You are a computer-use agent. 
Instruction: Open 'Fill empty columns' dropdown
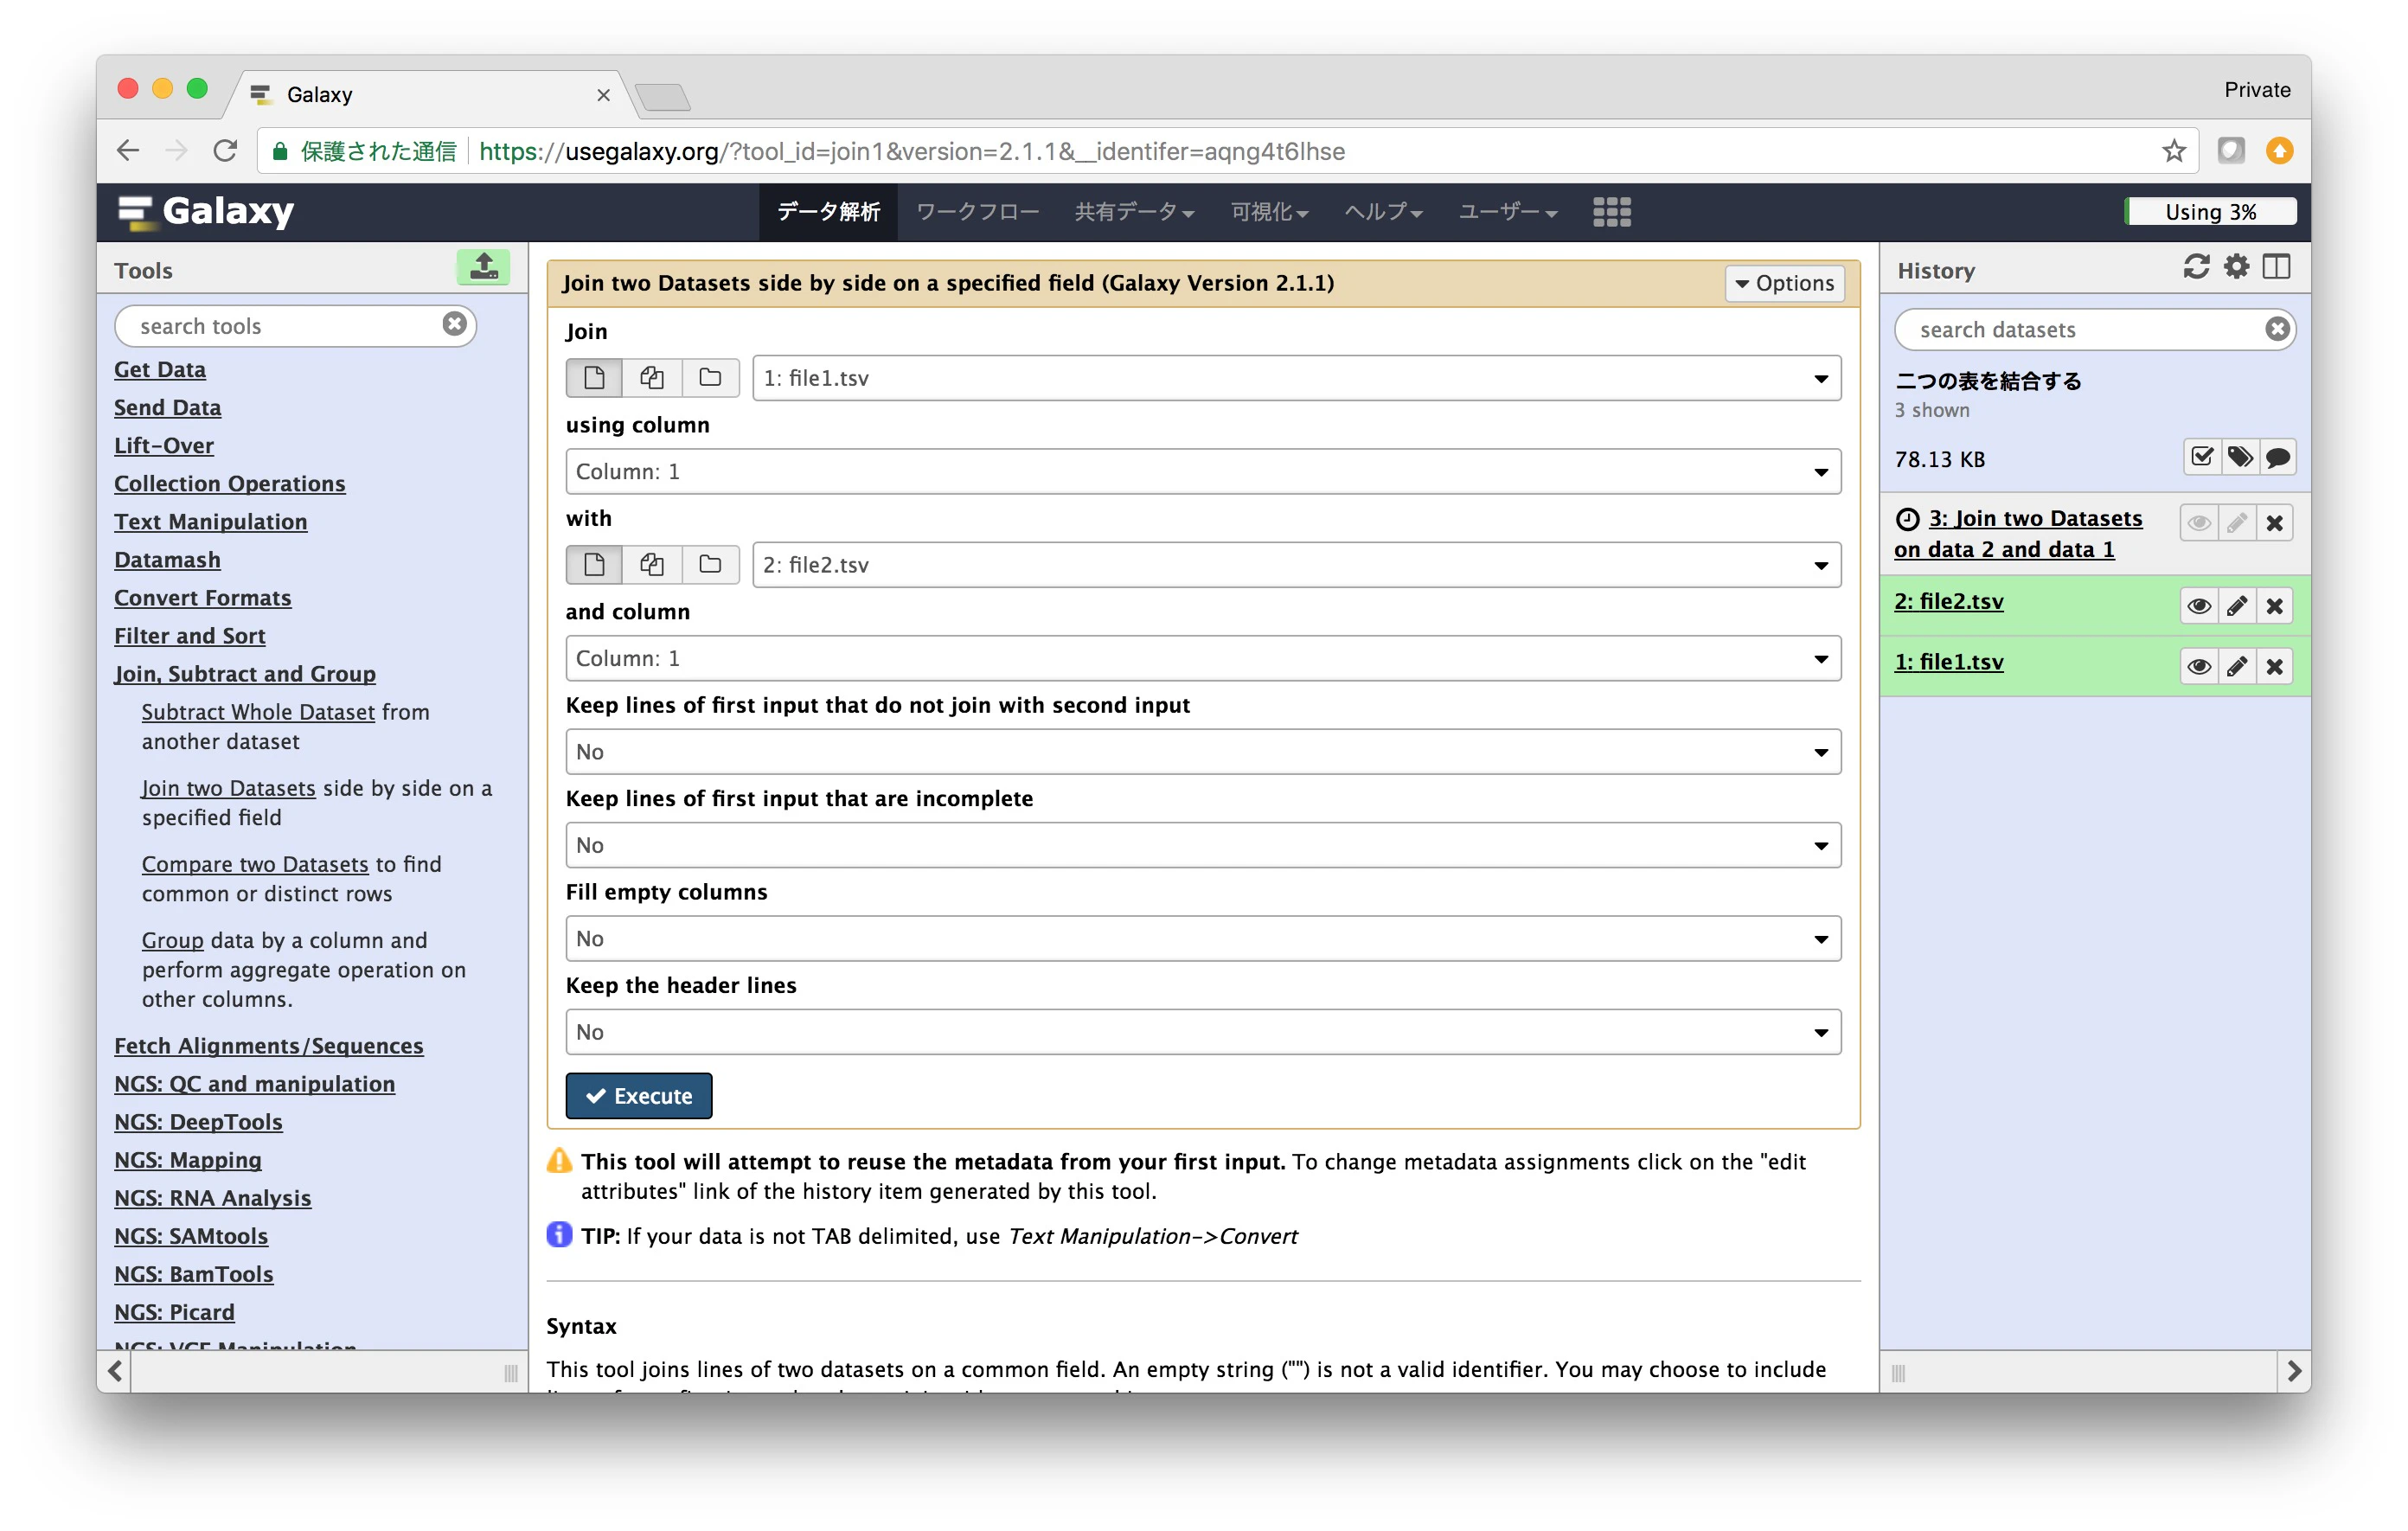click(1203, 938)
